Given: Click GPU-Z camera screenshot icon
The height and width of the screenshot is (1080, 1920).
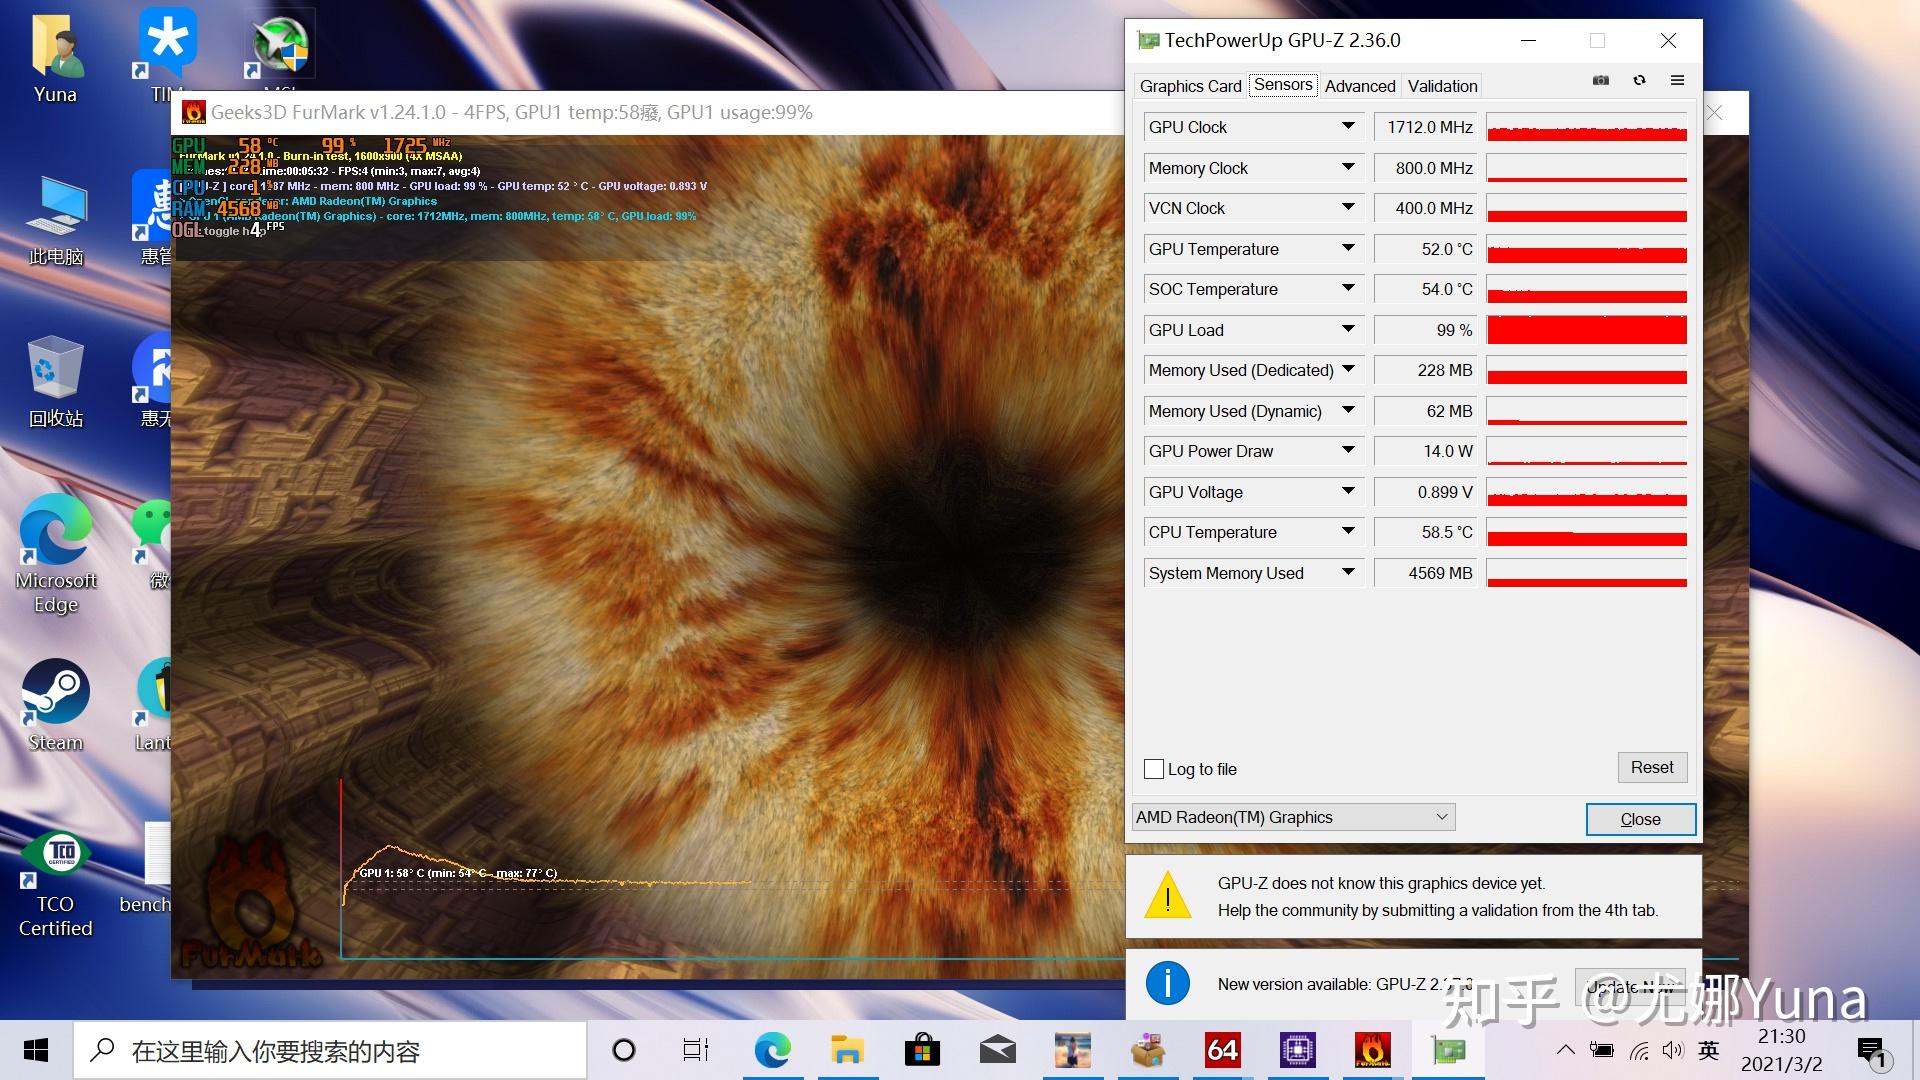Looking at the screenshot, I should tap(1601, 82).
